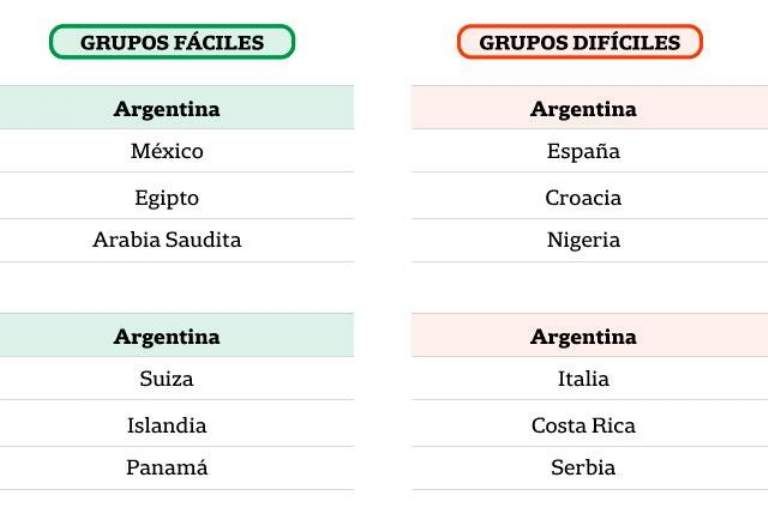Select the Islandia row
Screen dimensions: 768x513
pyautogui.click(x=167, y=425)
